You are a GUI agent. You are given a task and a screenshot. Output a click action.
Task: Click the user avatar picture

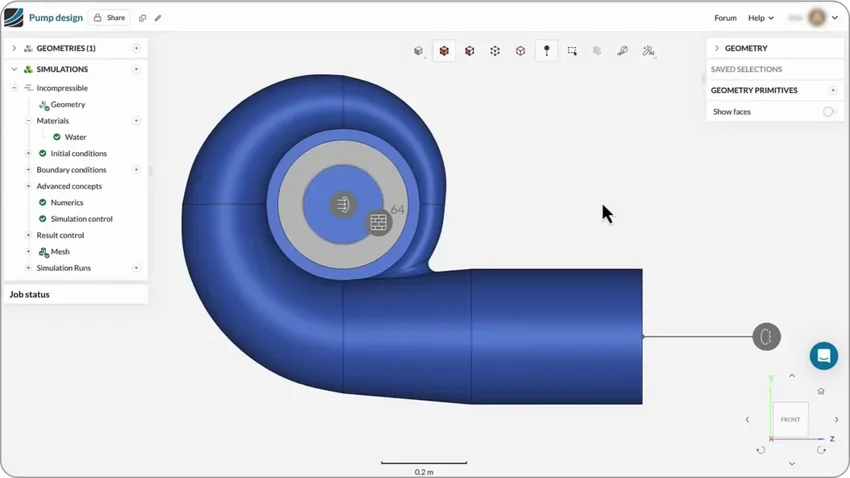817,18
